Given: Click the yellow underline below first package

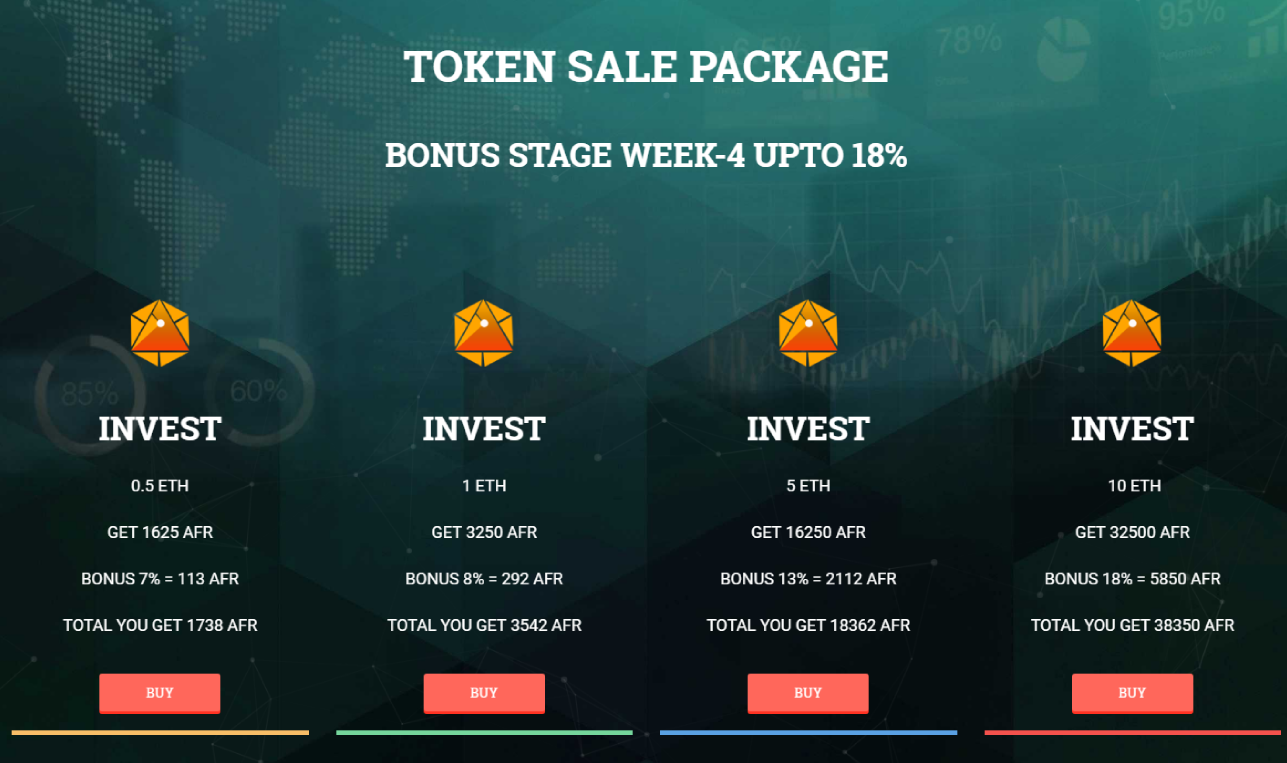Looking at the screenshot, I should click(x=160, y=733).
